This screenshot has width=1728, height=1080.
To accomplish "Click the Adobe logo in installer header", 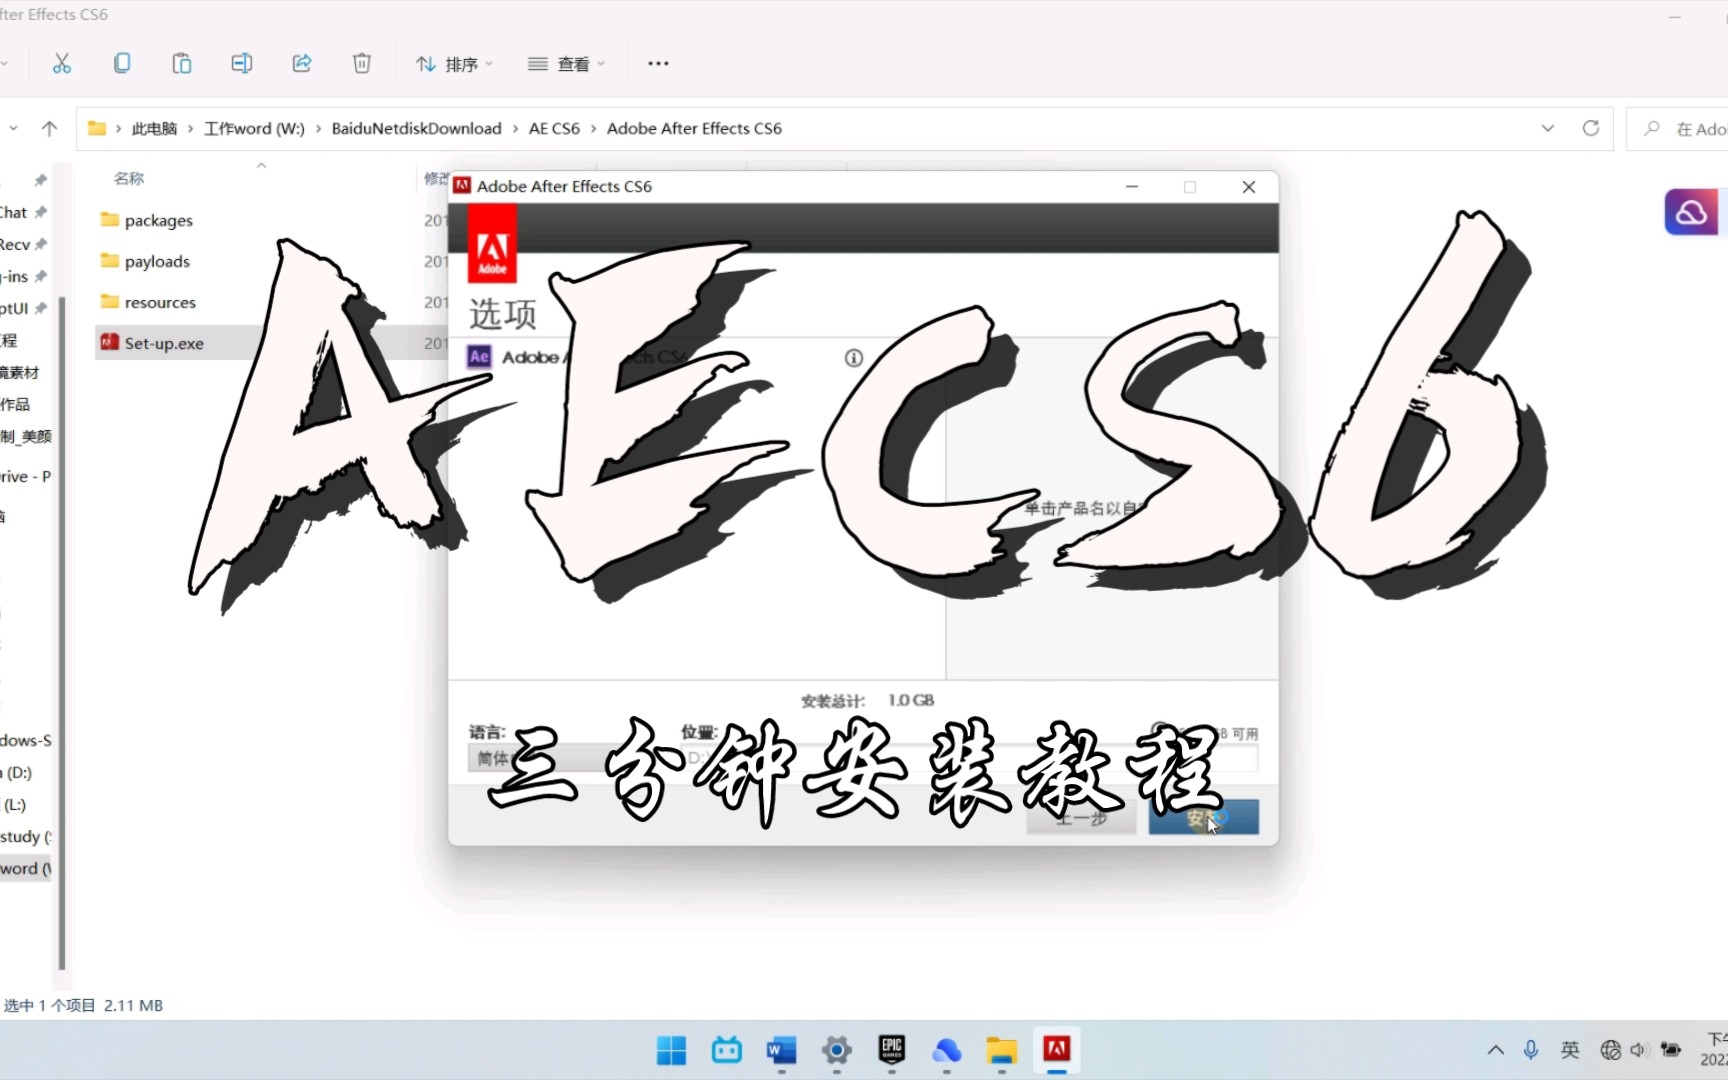I will (492, 244).
